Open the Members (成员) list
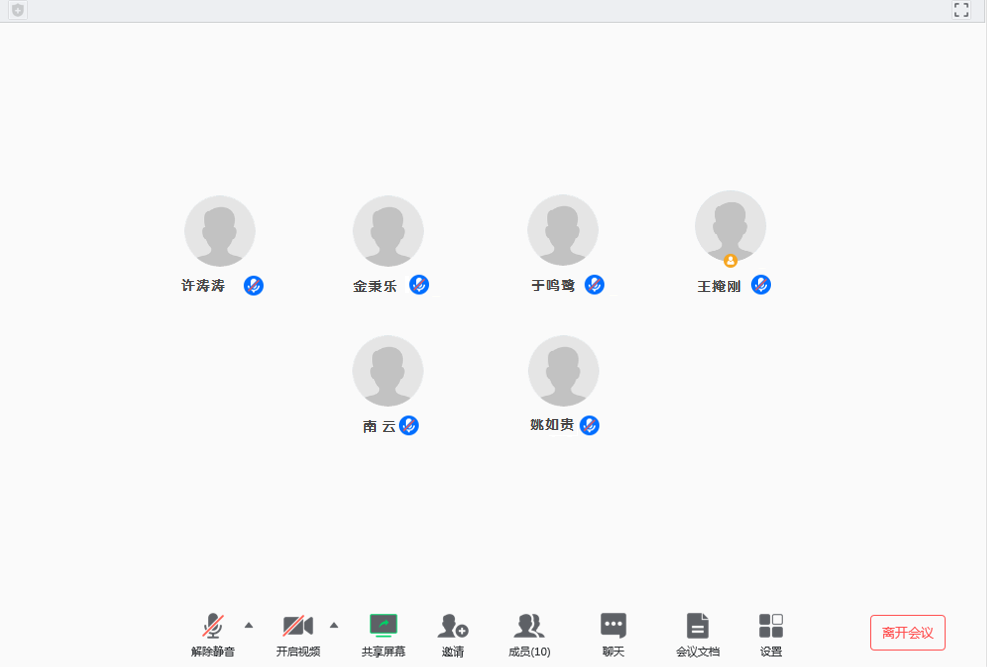Screen dimensions: 987x667 pos(529,627)
